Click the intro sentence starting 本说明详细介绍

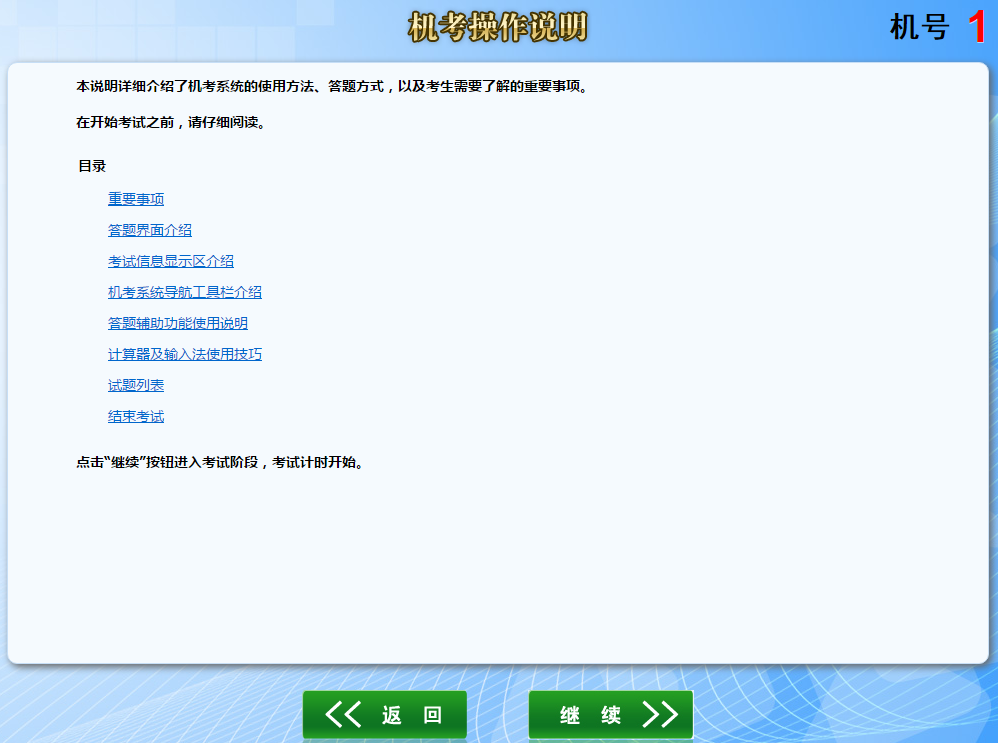[332, 86]
